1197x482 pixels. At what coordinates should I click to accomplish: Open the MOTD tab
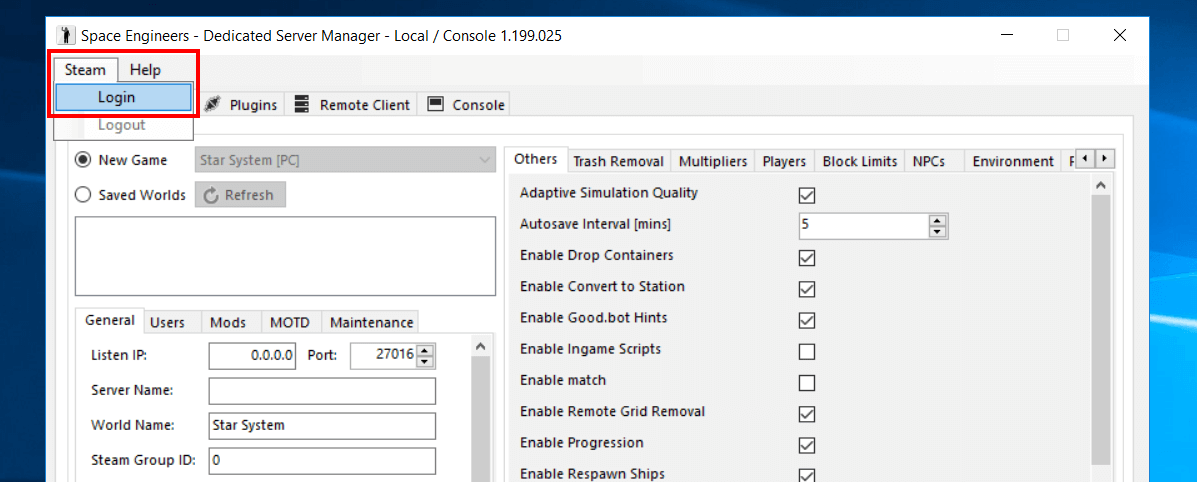(x=290, y=322)
